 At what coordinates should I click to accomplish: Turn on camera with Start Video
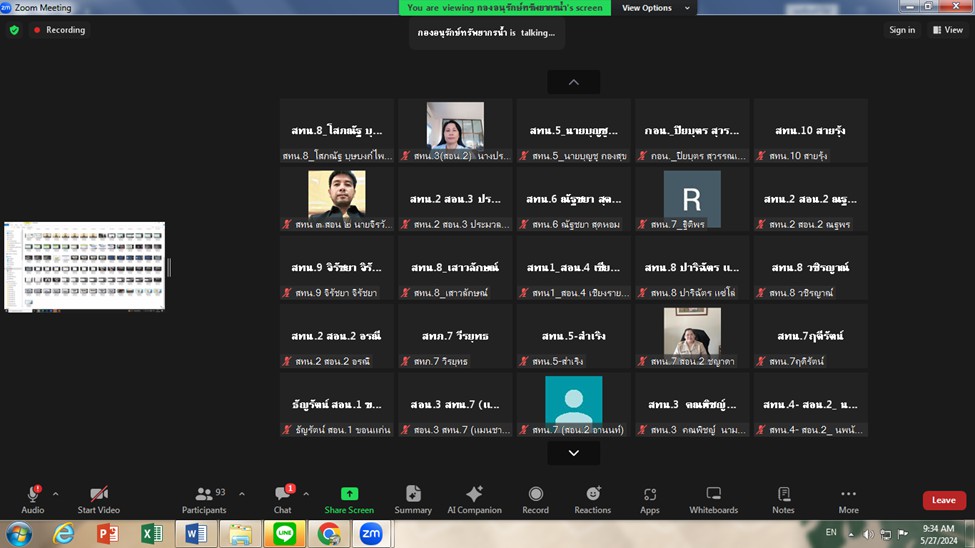tap(99, 499)
